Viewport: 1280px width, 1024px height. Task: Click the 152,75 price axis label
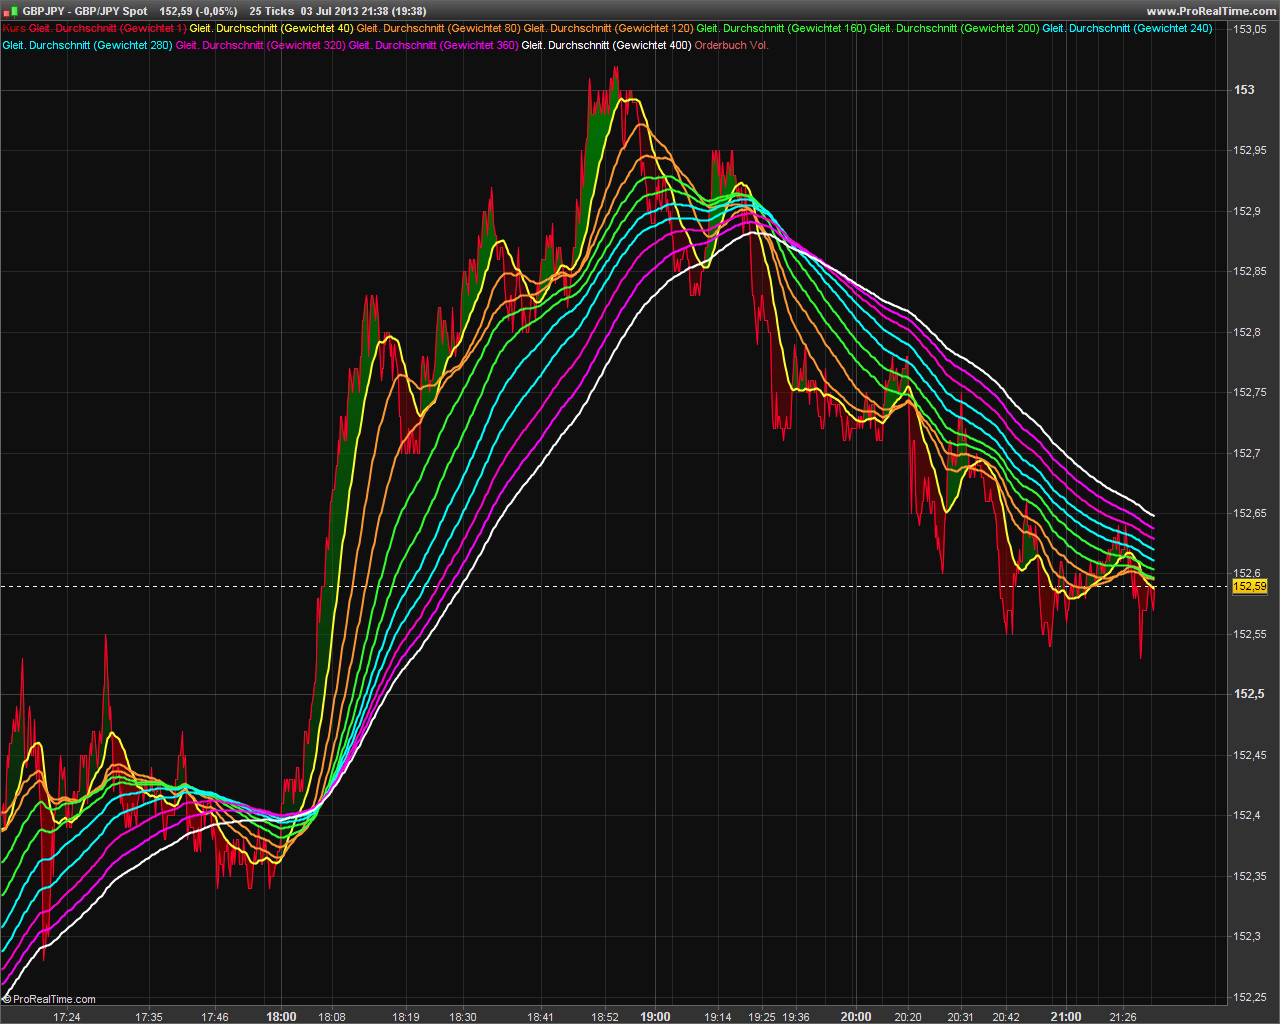click(x=1250, y=392)
